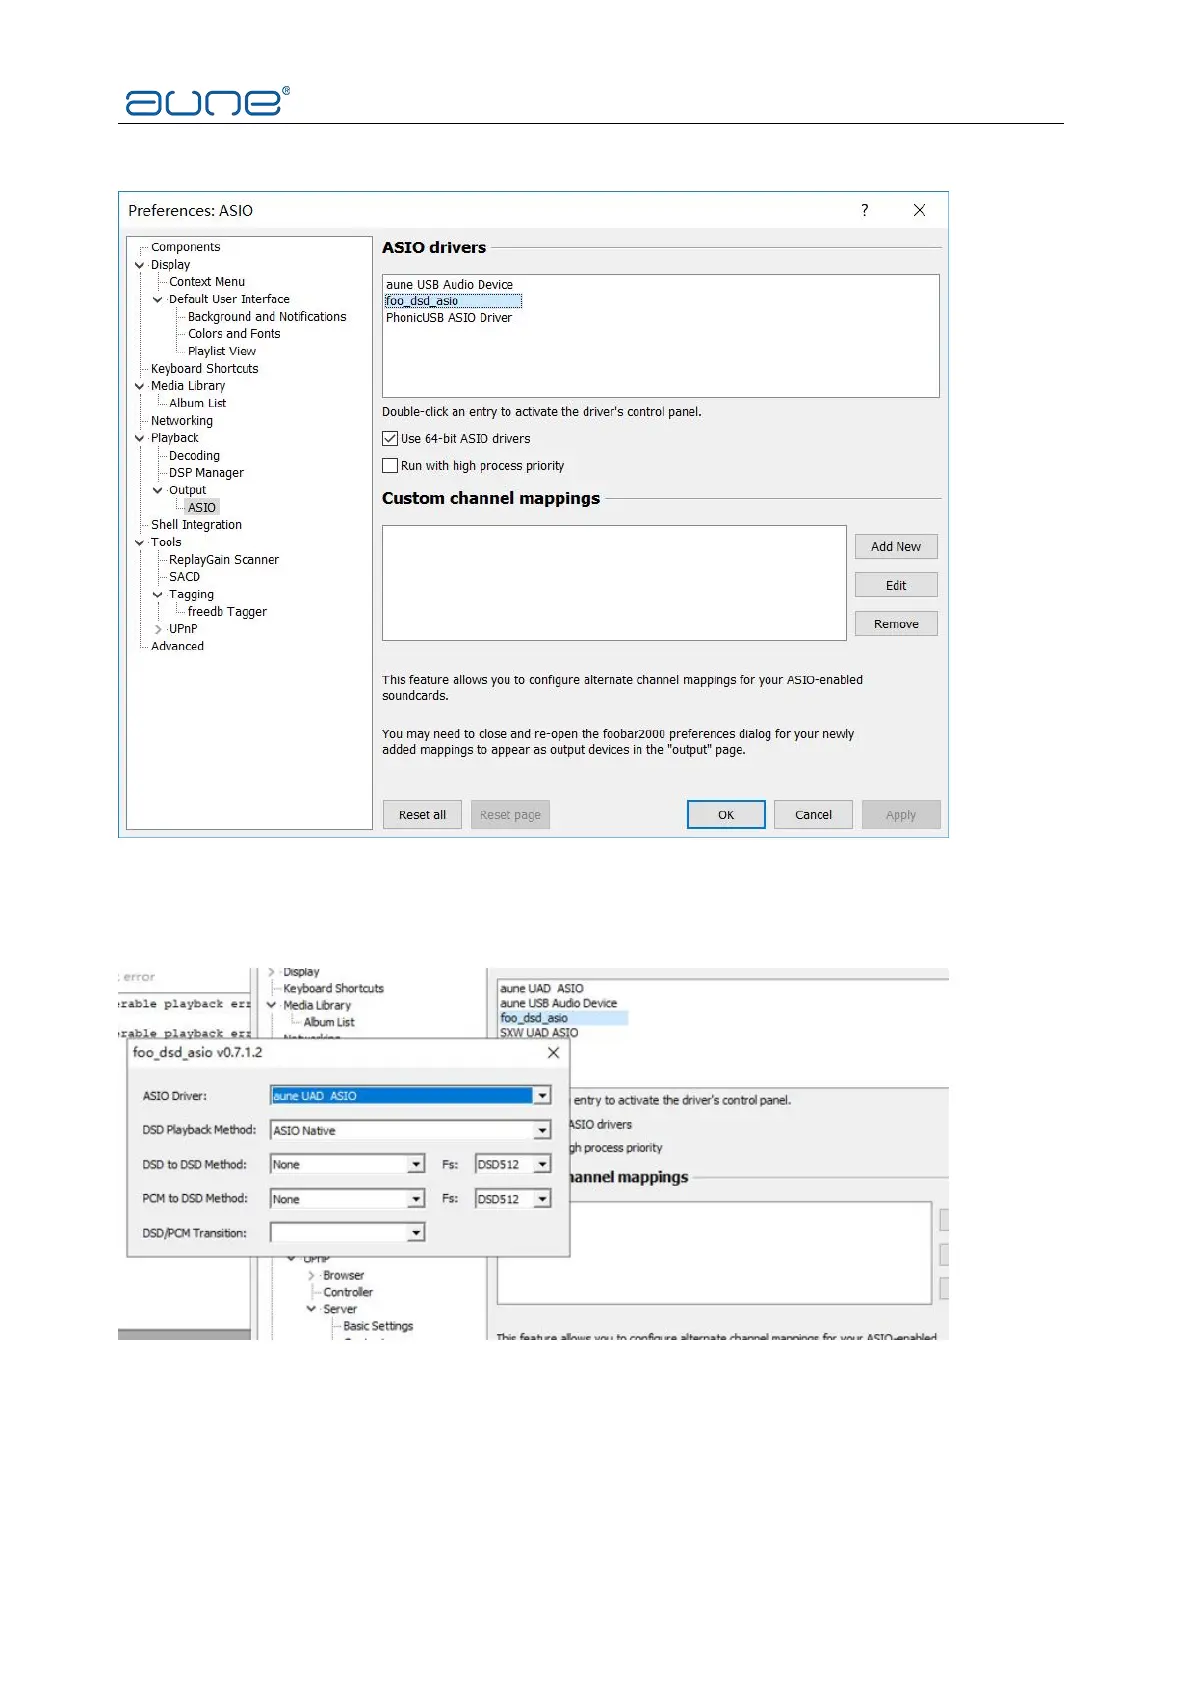Click the Edit mapping button
Viewport: 1191px width, 1684px height.
896,586
